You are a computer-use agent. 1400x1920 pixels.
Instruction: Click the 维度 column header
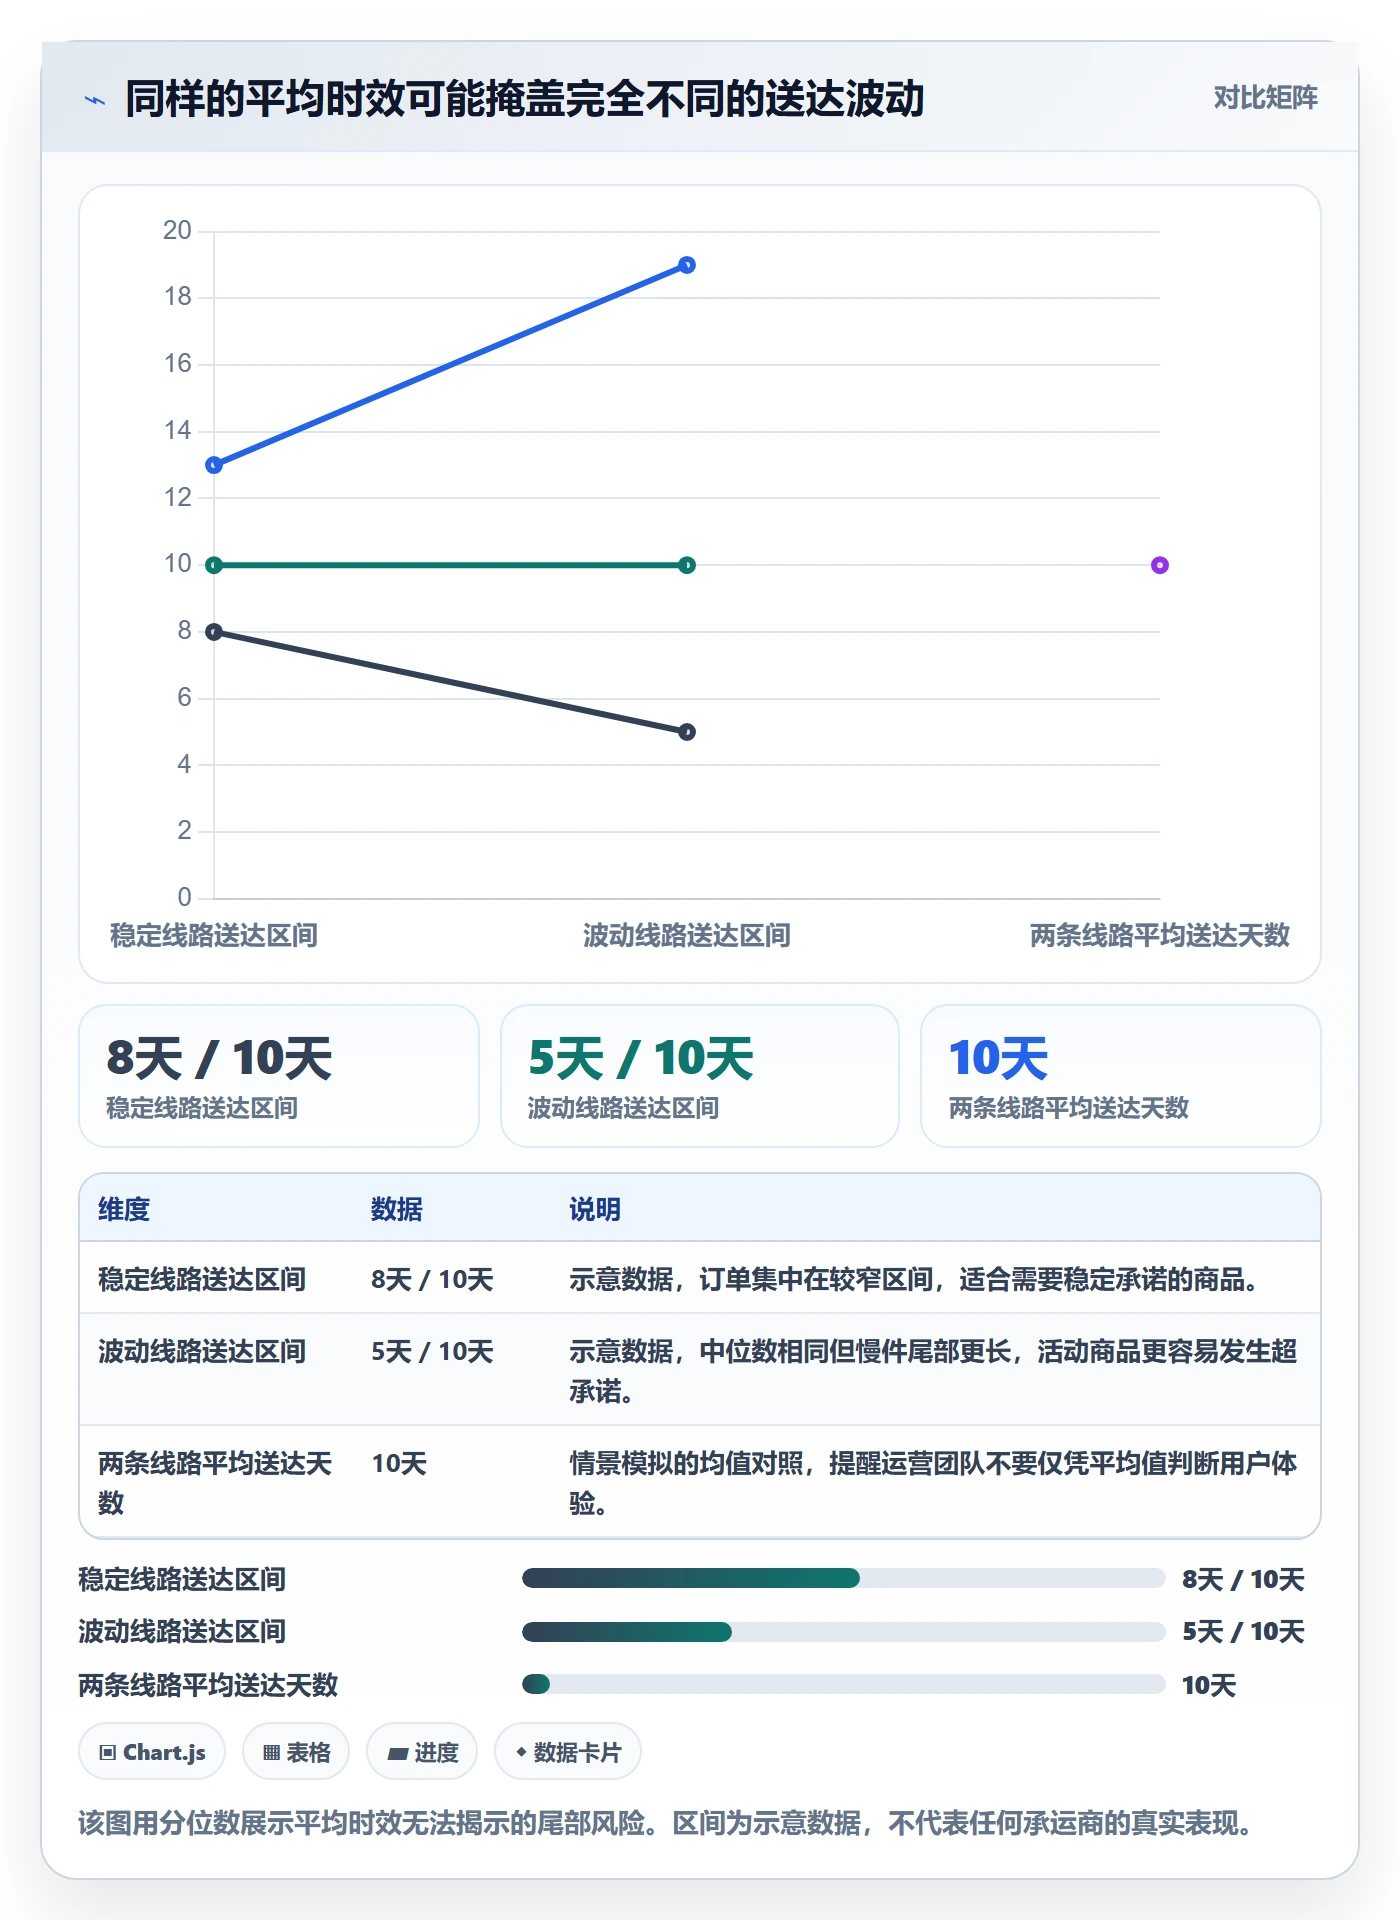[x=124, y=1209]
